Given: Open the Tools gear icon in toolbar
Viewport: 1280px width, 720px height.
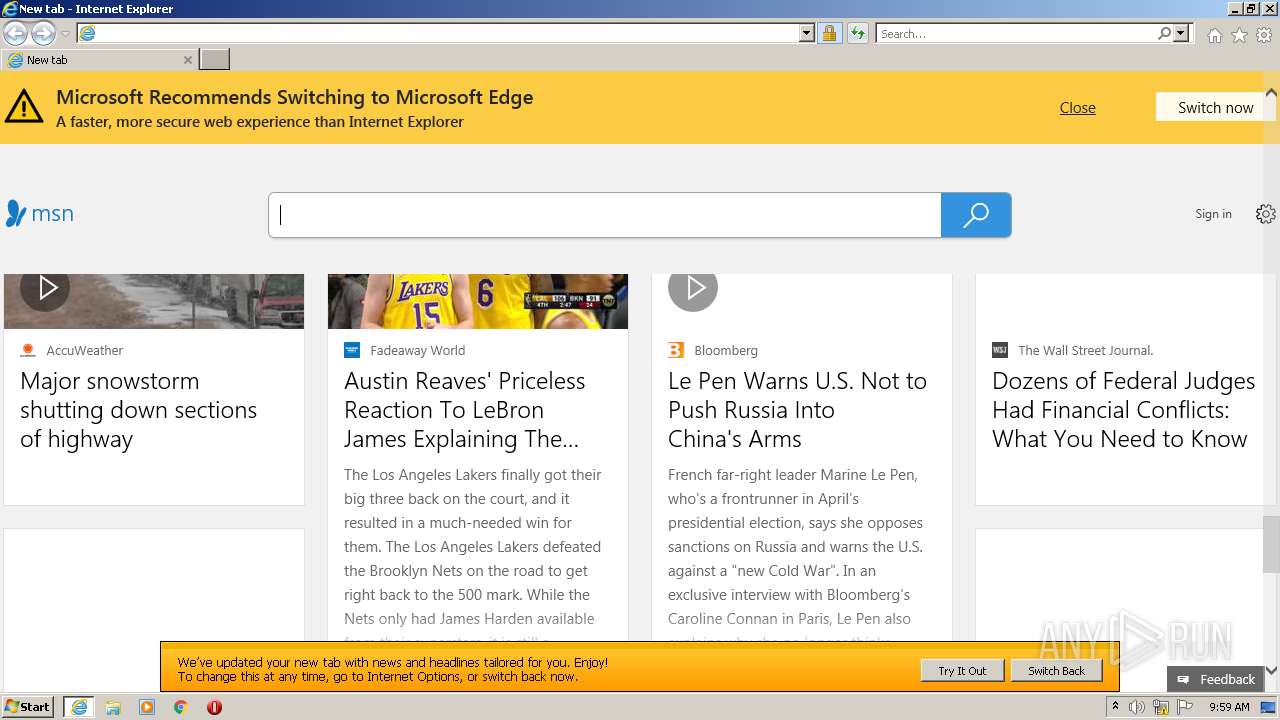Looking at the screenshot, I should coord(1264,35).
